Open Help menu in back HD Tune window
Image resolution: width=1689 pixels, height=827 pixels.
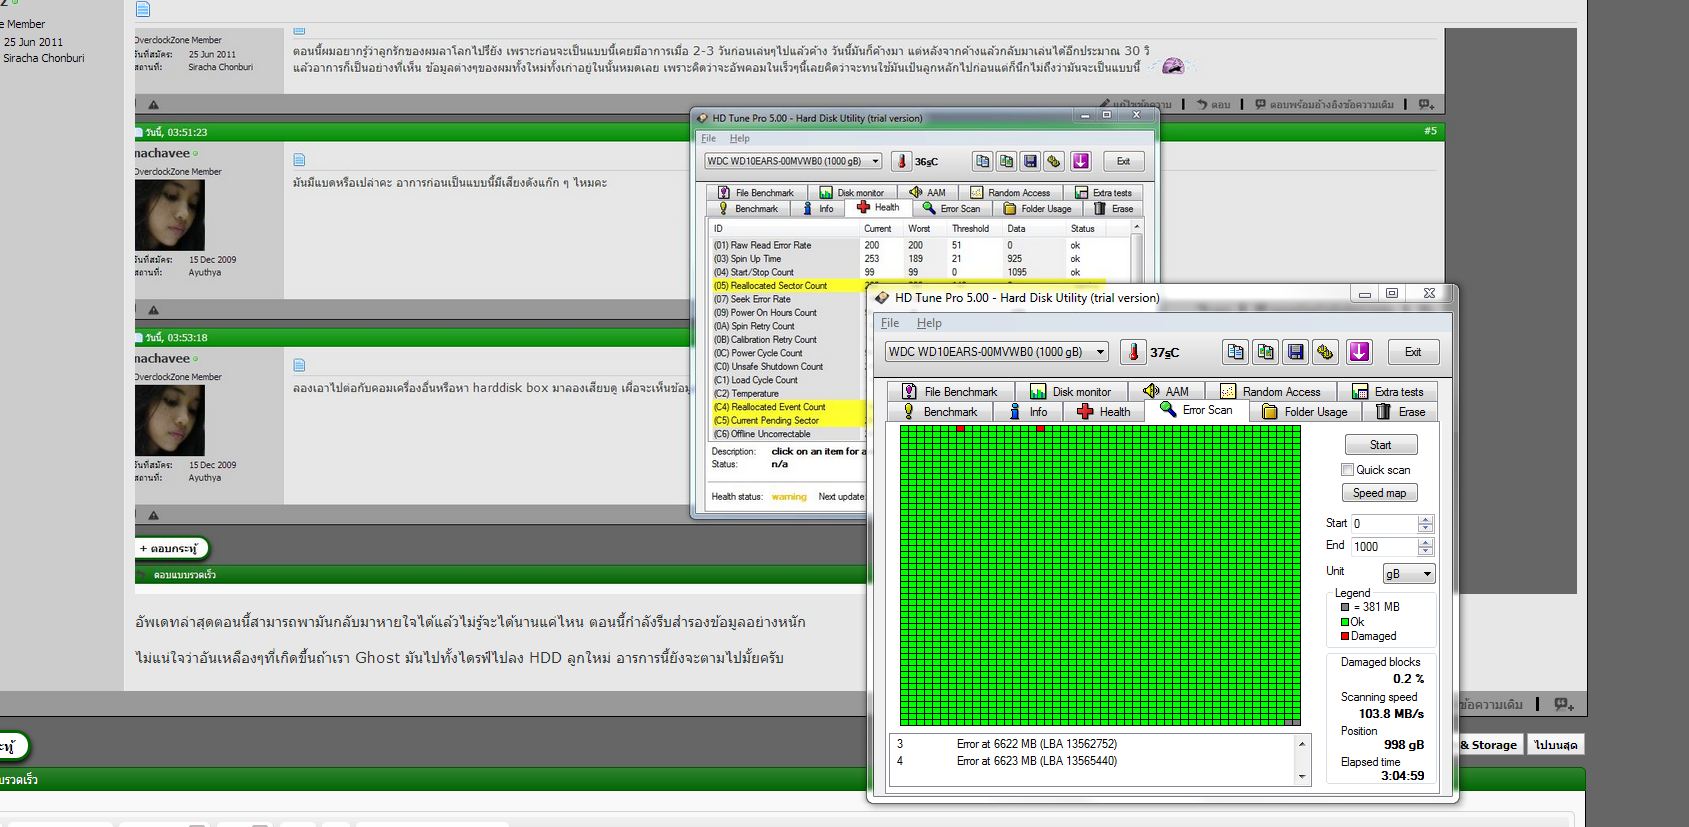tap(739, 138)
